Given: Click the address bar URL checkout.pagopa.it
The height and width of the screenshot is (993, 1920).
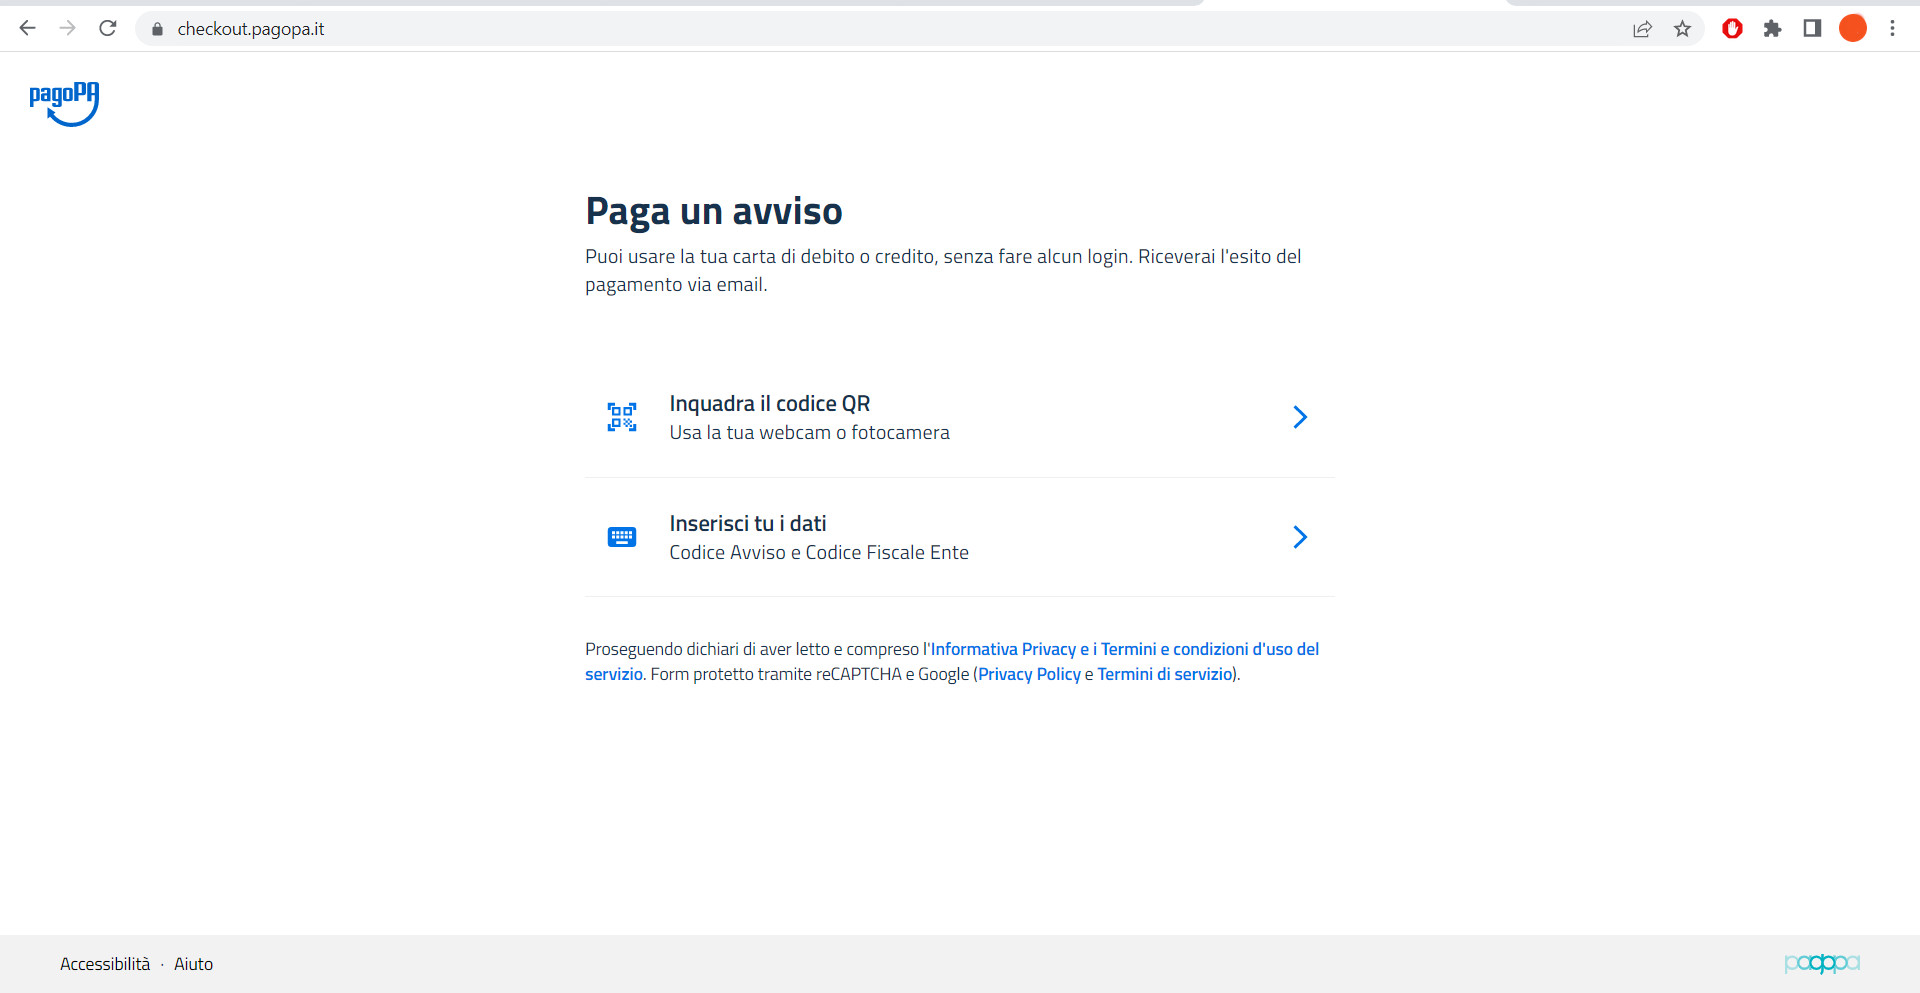Looking at the screenshot, I should tap(251, 29).
